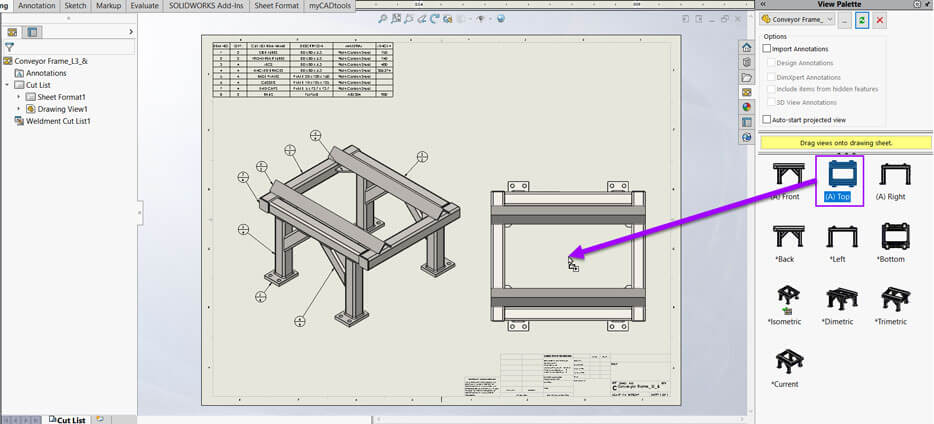Viewport: 934px width, 424px height.
Task: Open SOLIDWORKS Resources home tab in task pane
Action: coord(747,48)
